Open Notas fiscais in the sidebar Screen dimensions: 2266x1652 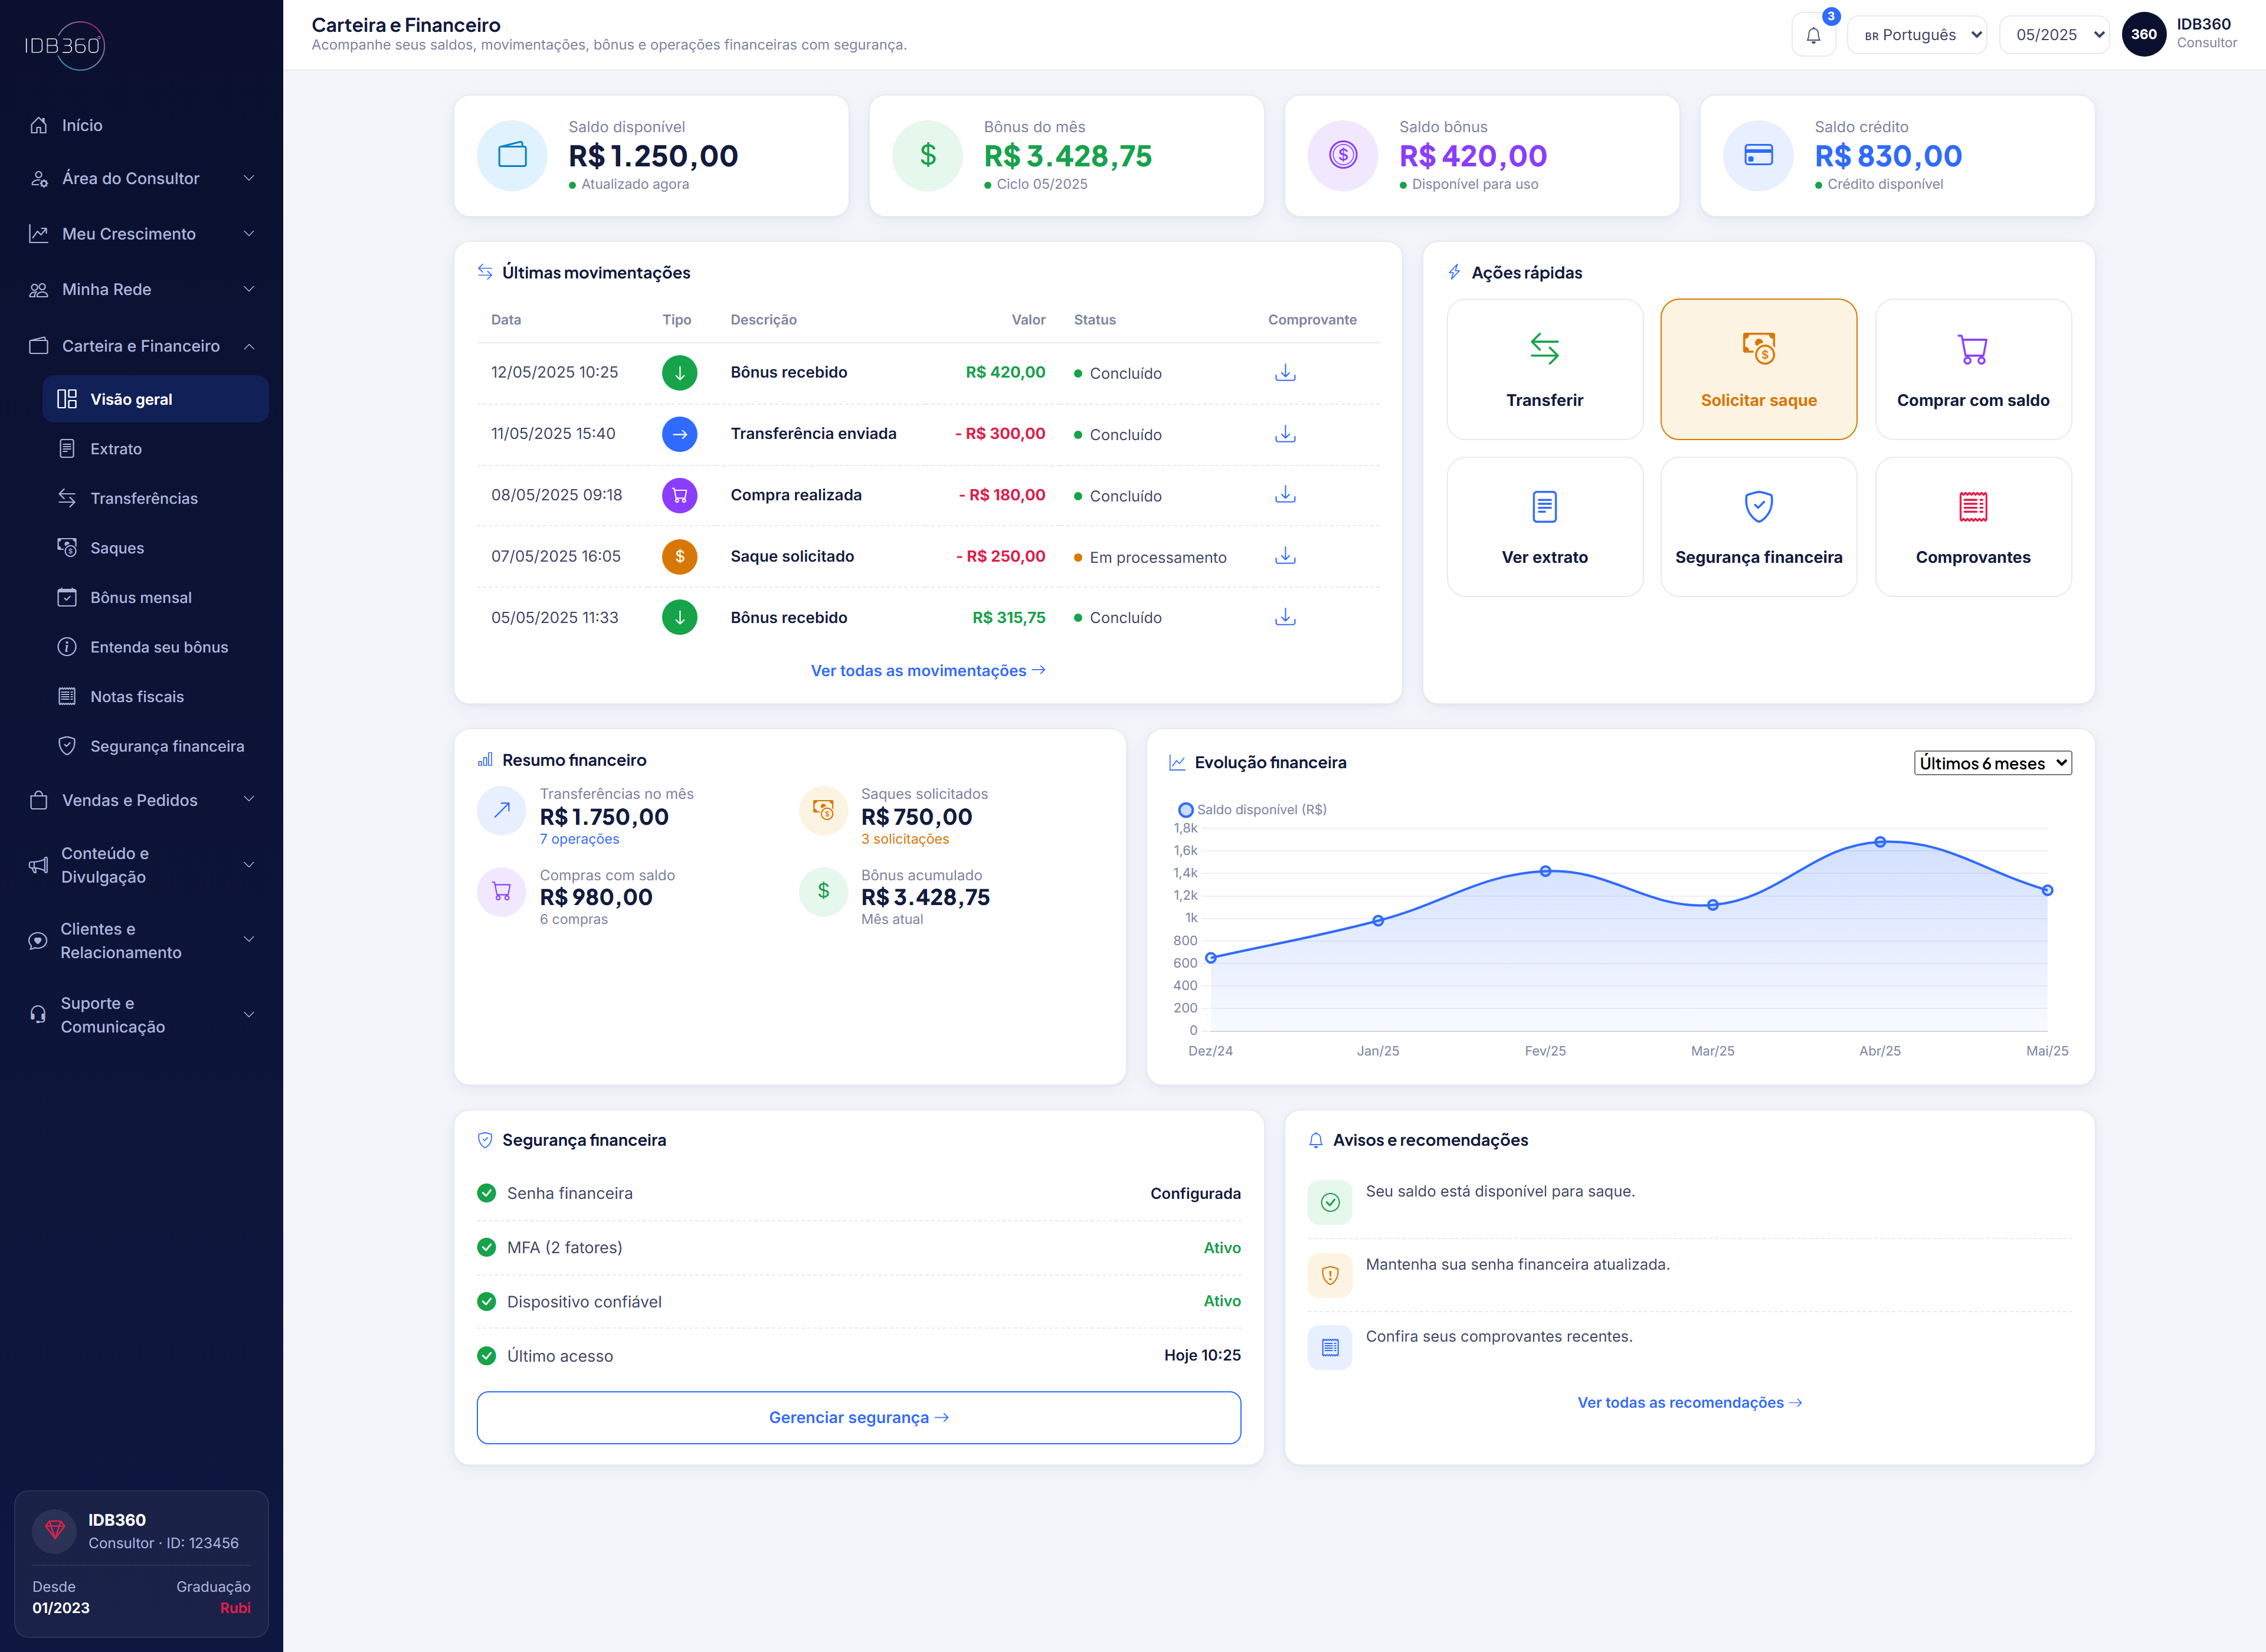[155, 696]
